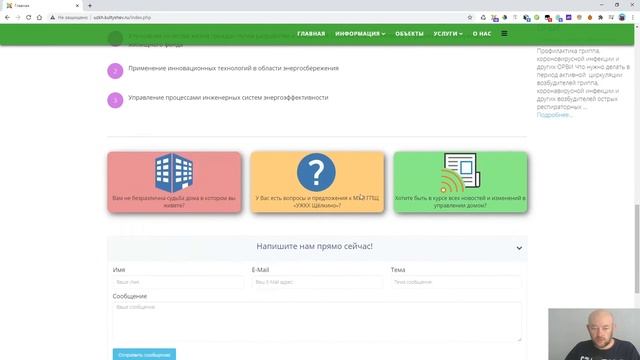Close the Главная browser tab
Screen dimensions: 640x360
click(x=77, y=6)
